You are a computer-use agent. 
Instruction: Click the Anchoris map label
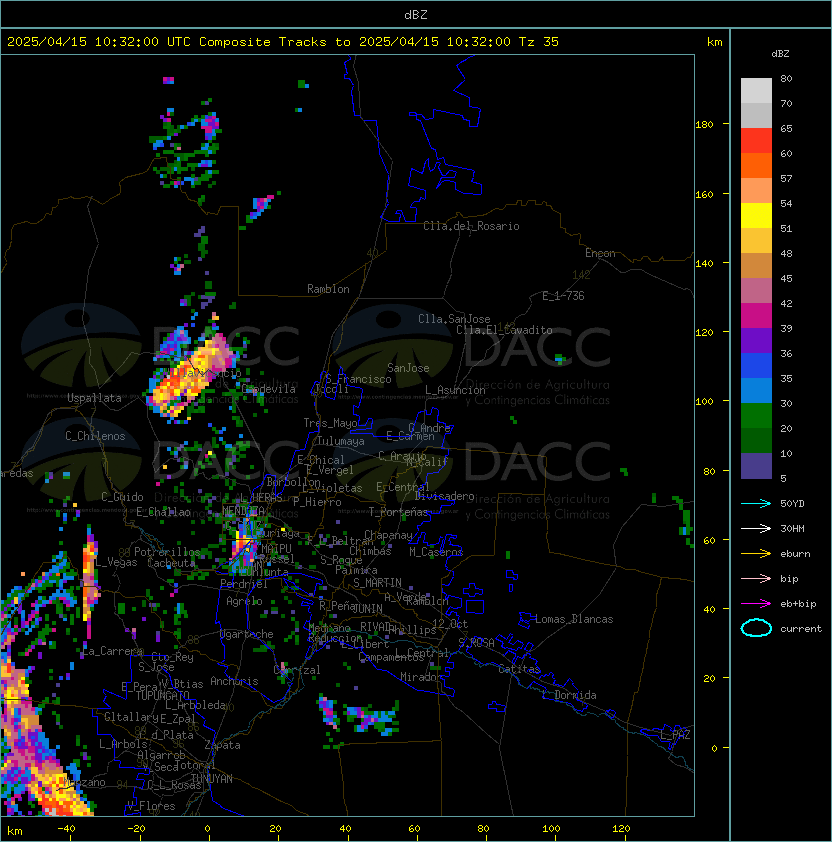pyautogui.click(x=234, y=681)
